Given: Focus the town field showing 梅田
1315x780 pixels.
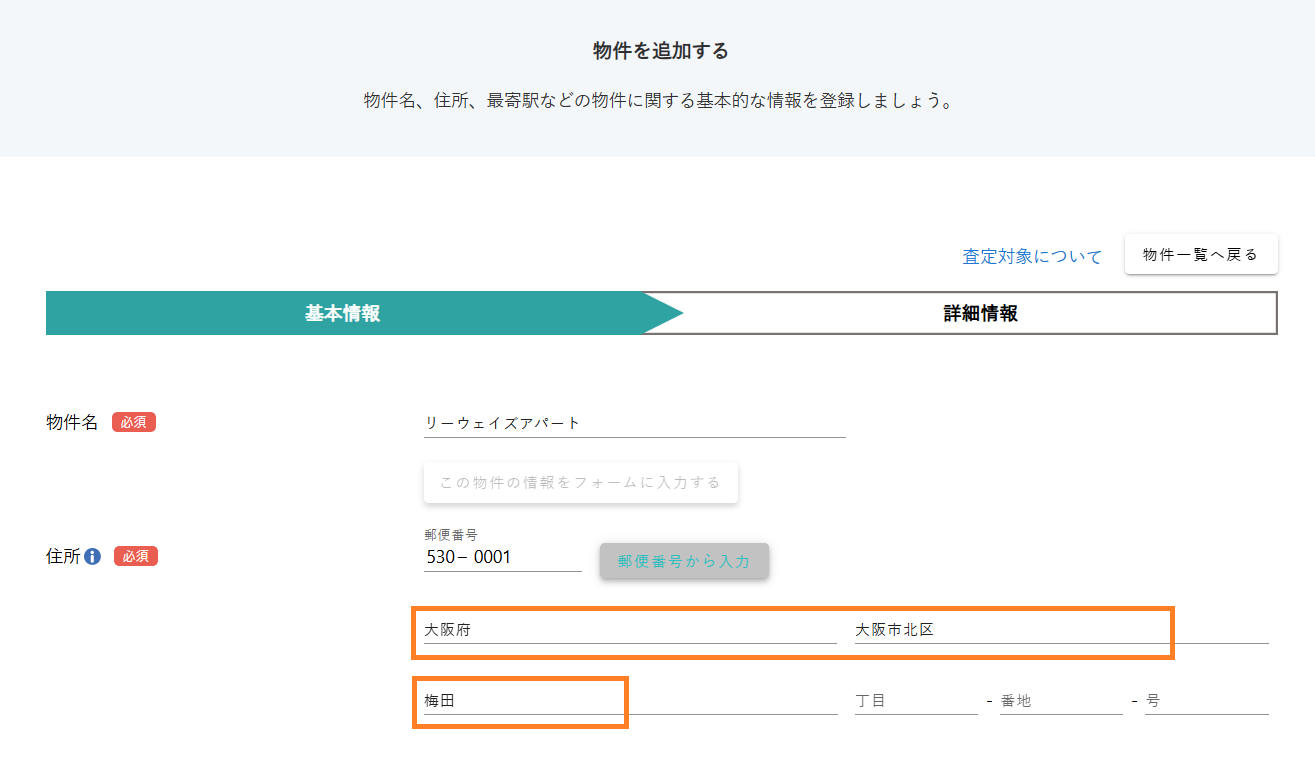Looking at the screenshot, I should click(x=629, y=701).
